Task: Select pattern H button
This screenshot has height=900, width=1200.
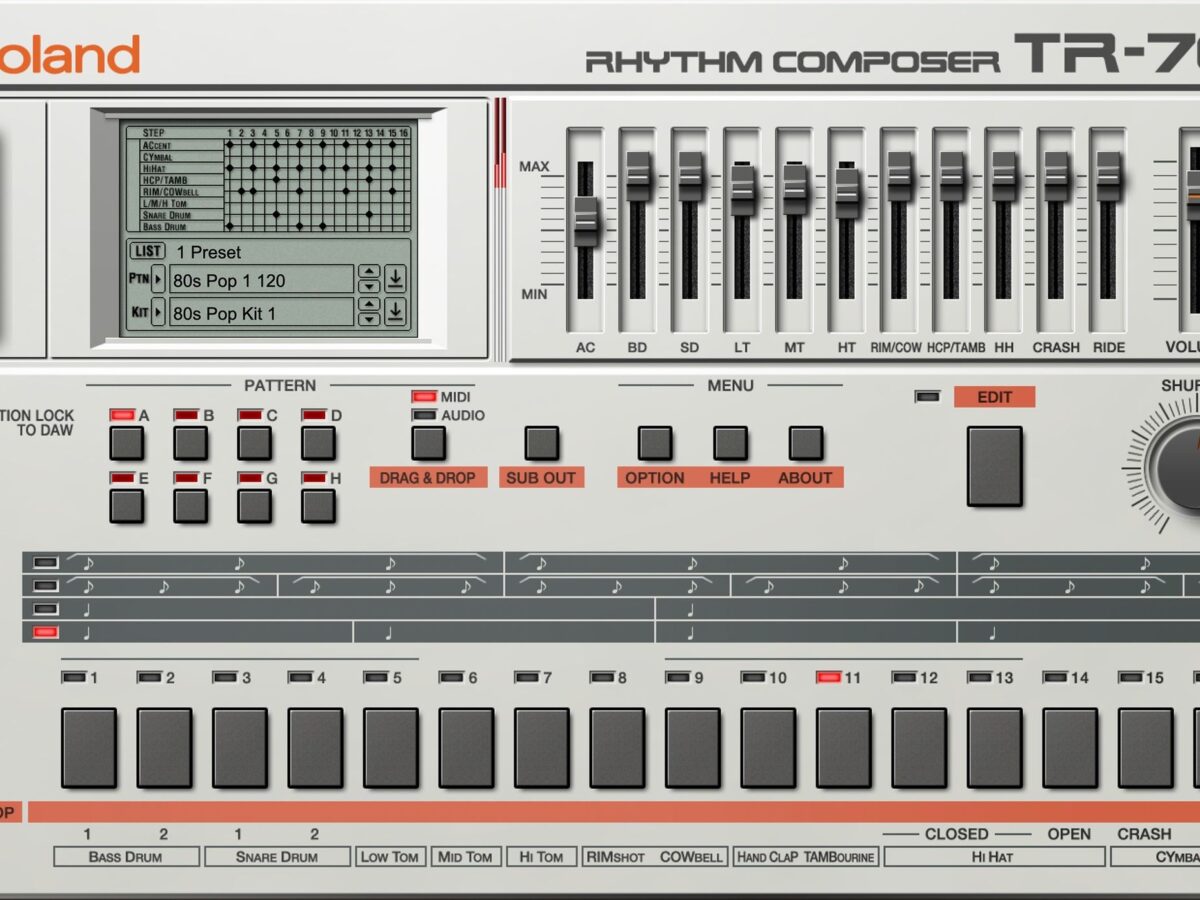Action: point(319,506)
